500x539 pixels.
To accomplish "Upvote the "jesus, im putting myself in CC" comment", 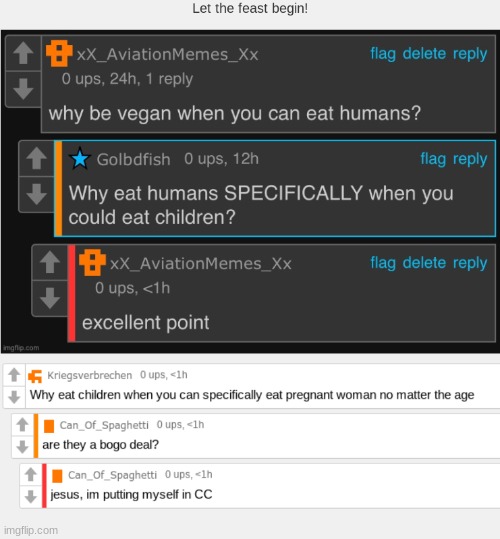I will tap(31, 474).
